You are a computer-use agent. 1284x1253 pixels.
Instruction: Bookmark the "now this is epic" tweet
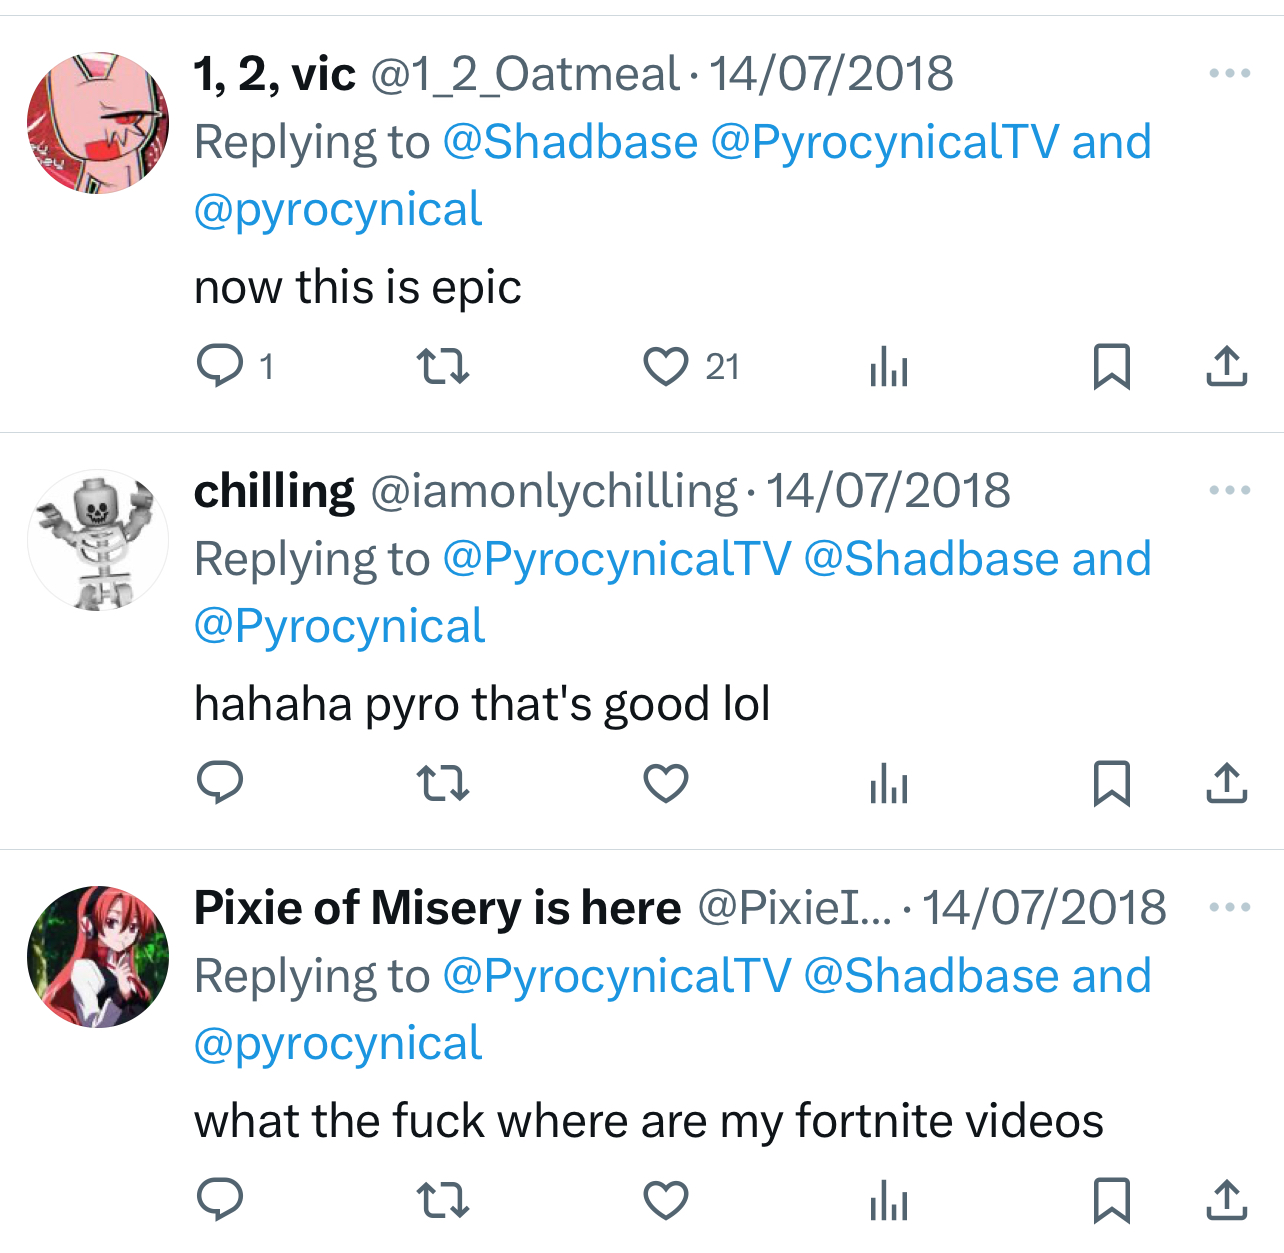click(1111, 366)
